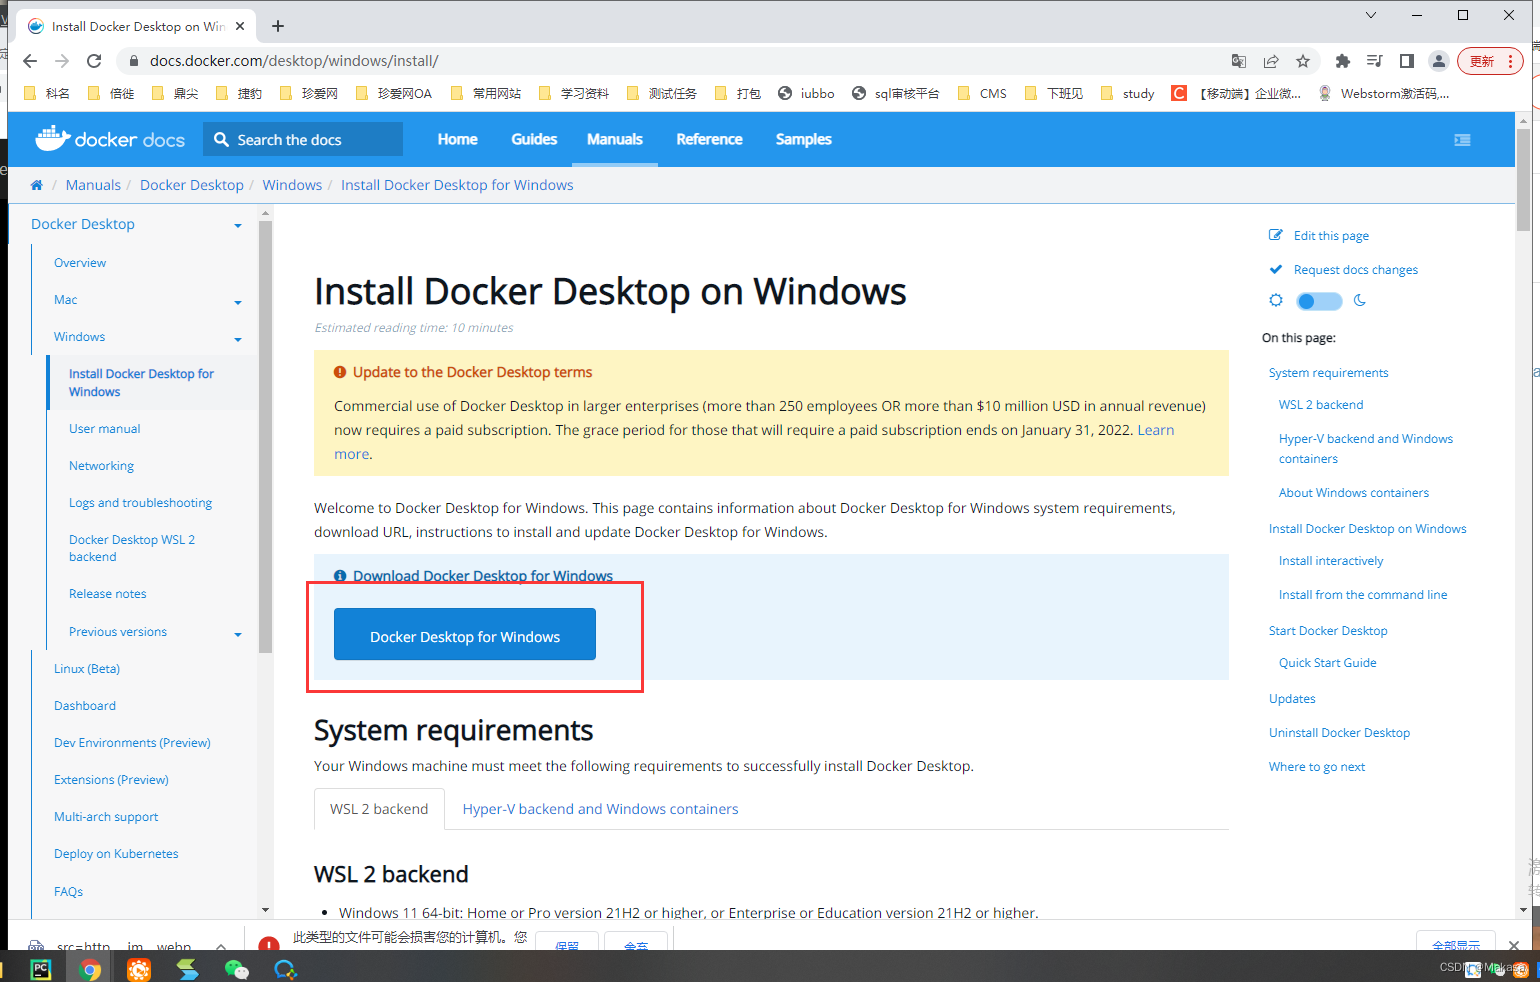Select light mode via the sun icon
1540x982 pixels.
coord(1276,300)
